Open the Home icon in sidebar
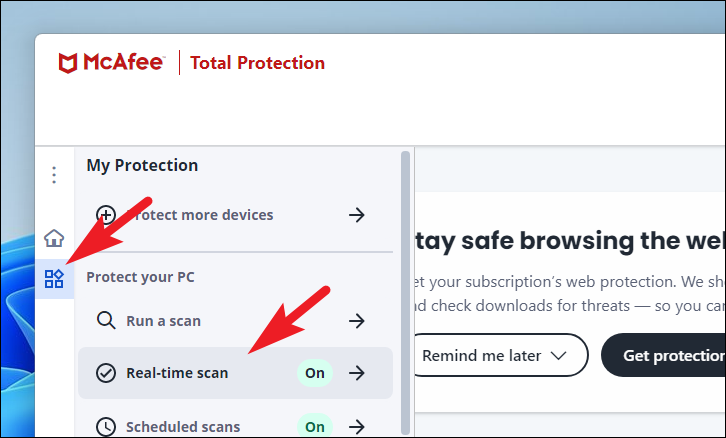The image size is (726, 438). coord(54,238)
